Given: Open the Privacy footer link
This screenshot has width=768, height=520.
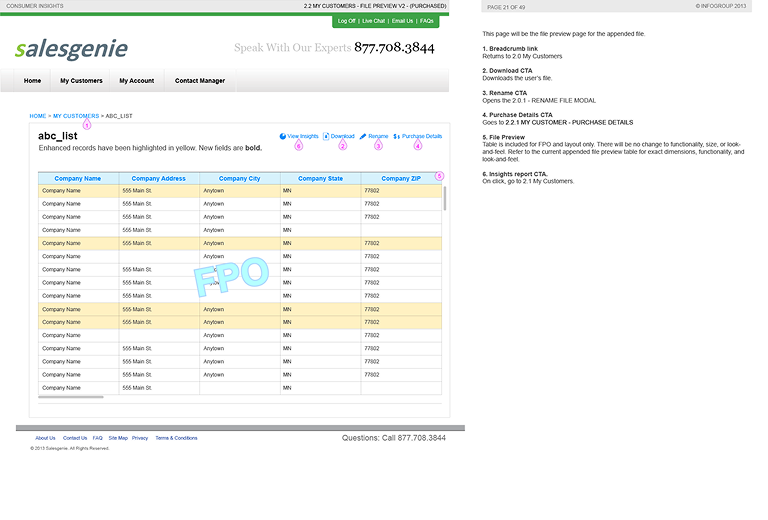Looking at the screenshot, I should (x=140, y=438).
